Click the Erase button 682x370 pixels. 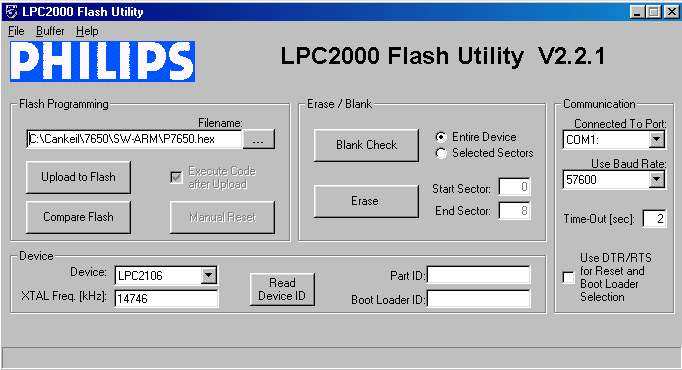[x=366, y=201]
